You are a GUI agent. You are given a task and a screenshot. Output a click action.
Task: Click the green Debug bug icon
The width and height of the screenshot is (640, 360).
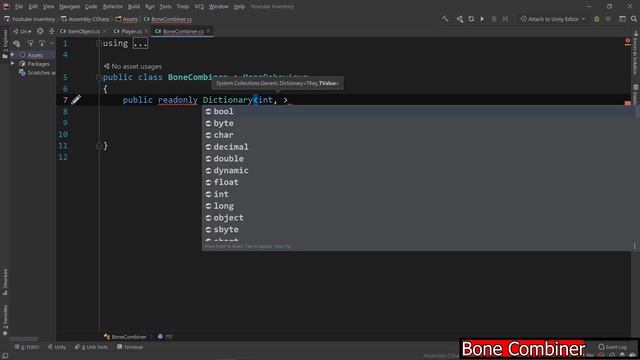[x=597, y=19]
